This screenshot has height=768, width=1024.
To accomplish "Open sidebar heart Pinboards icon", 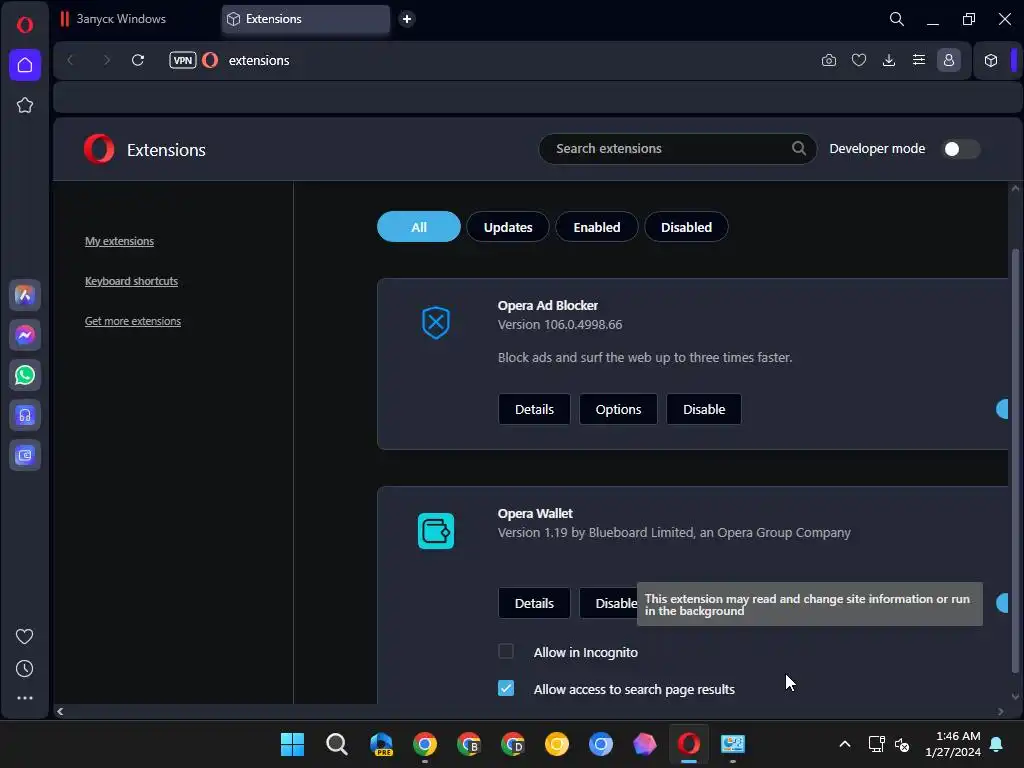I will click(x=25, y=636).
